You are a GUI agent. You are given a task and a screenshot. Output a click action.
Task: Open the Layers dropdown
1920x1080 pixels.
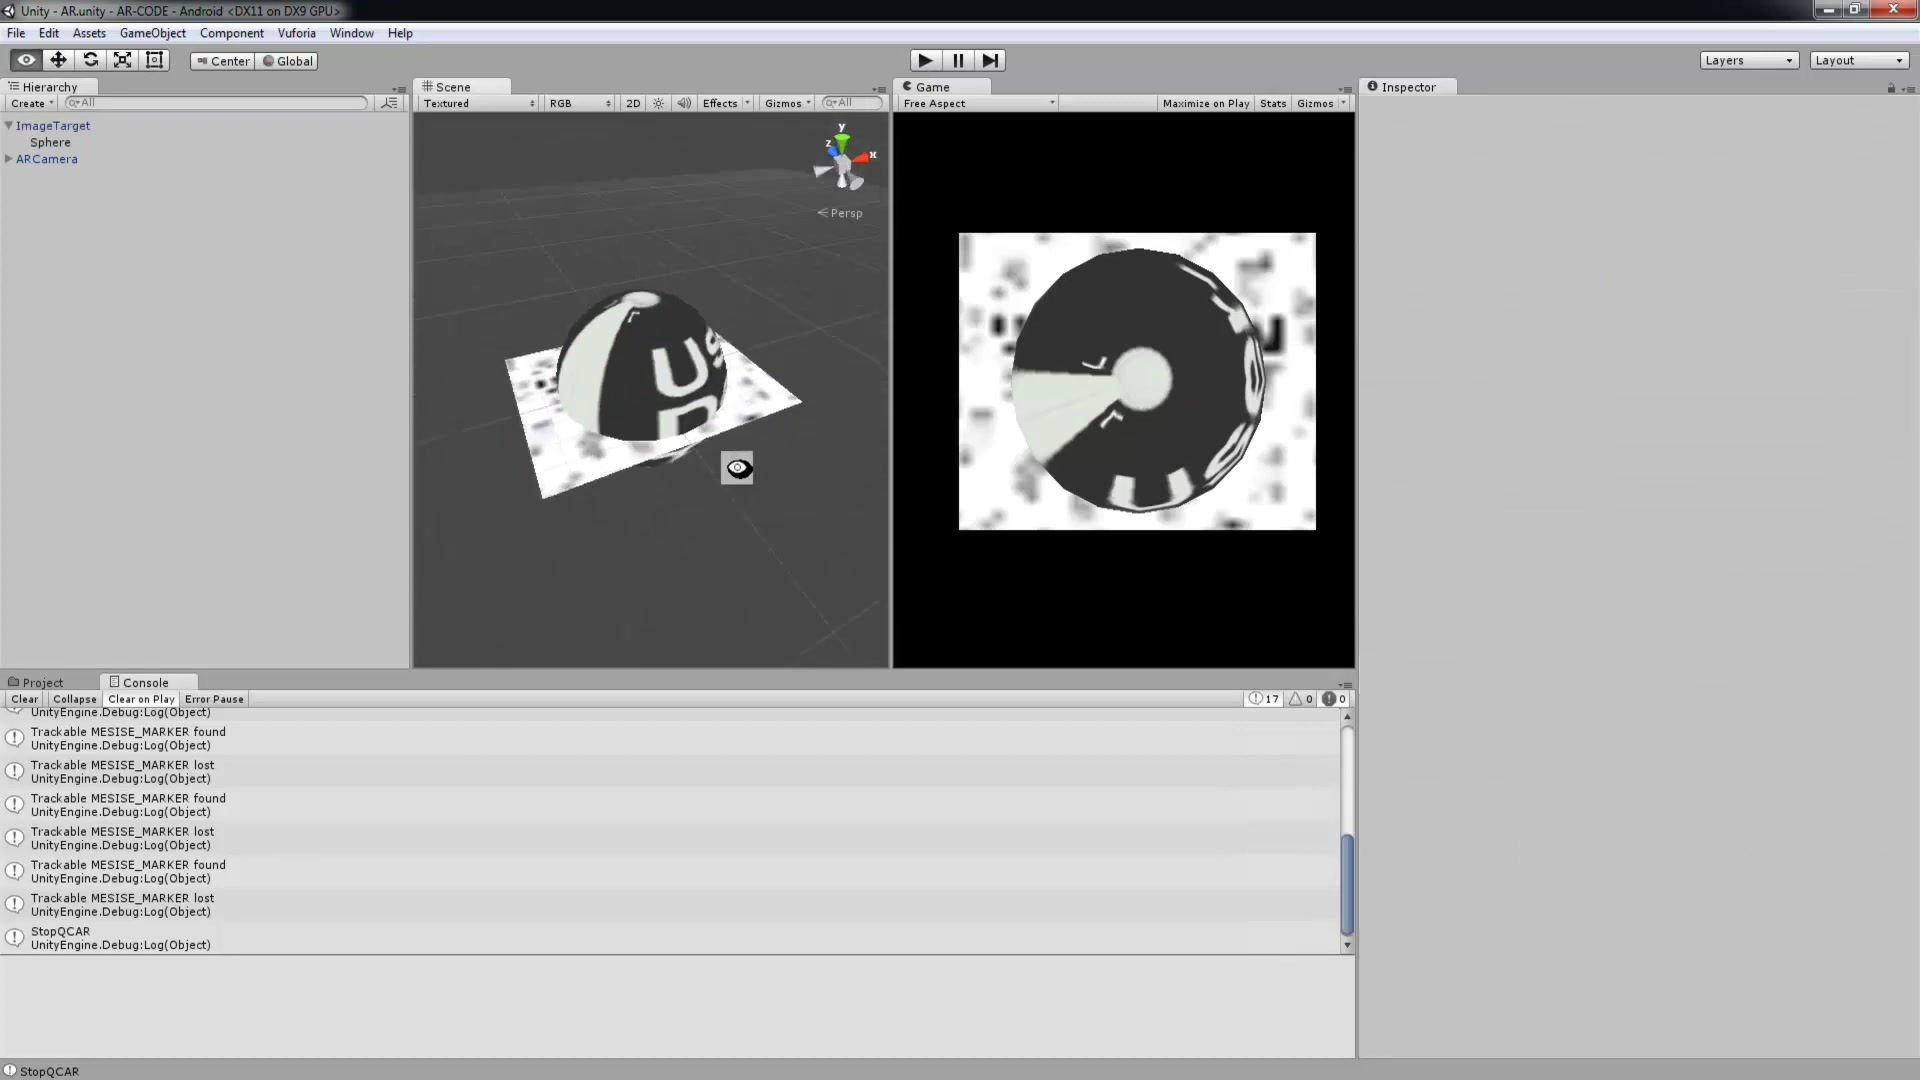pyautogui.click(x=1749, y=61)
